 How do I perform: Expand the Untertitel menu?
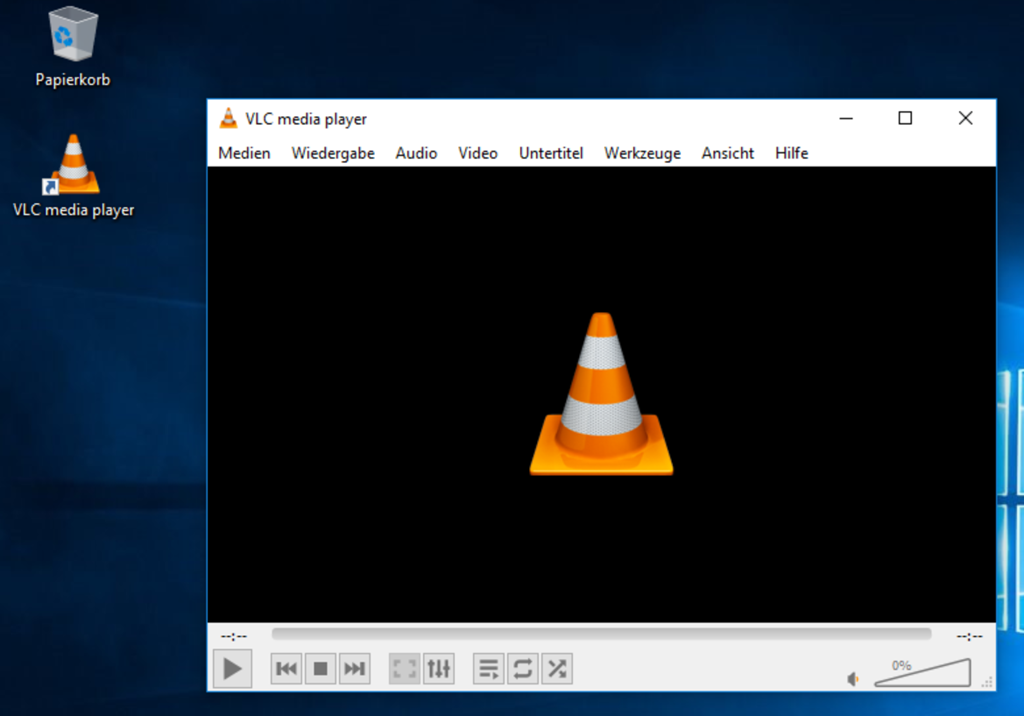551,153
